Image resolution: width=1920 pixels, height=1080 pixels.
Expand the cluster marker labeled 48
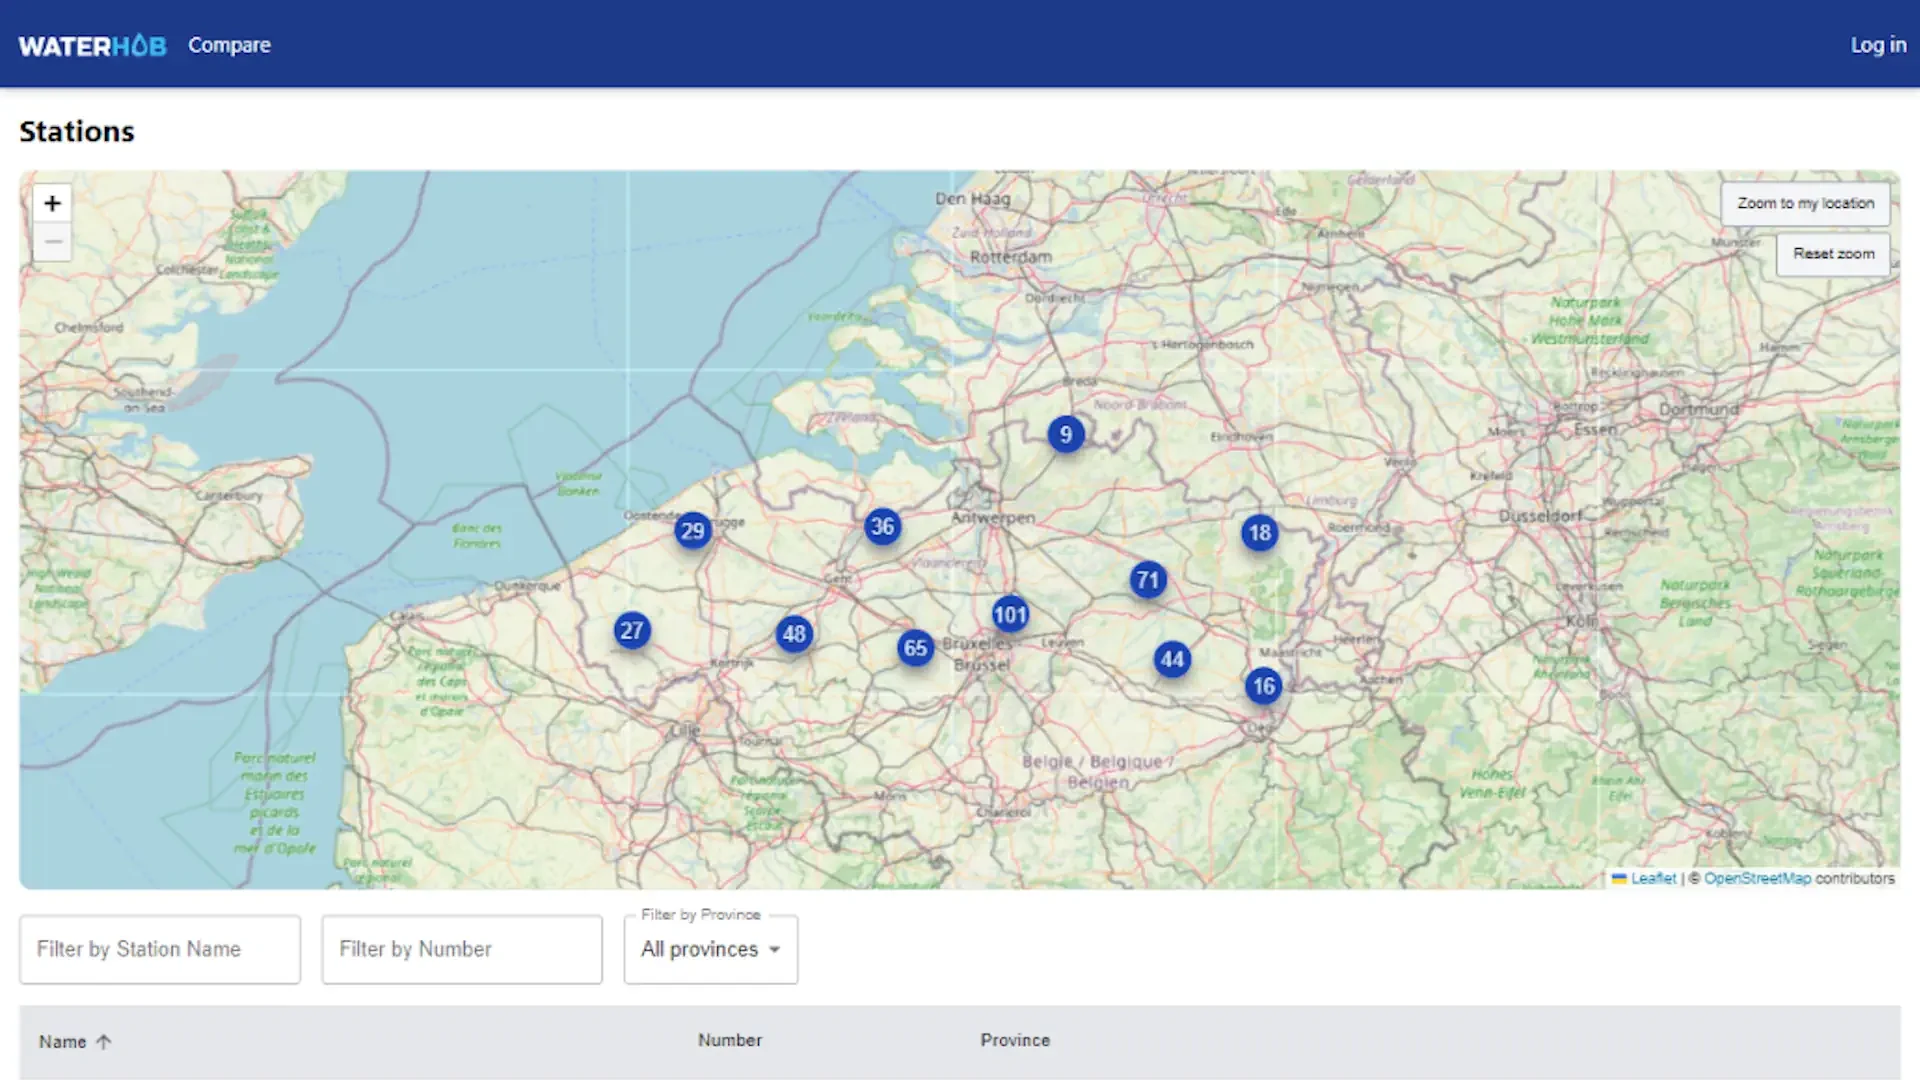(794, 634)
